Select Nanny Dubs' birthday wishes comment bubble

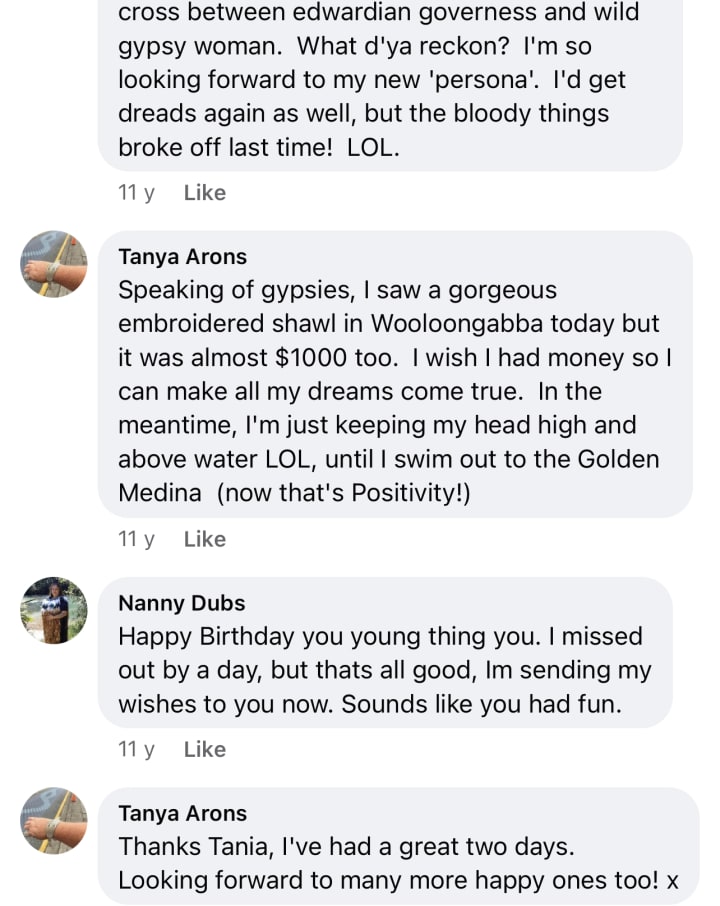(385, 653)
